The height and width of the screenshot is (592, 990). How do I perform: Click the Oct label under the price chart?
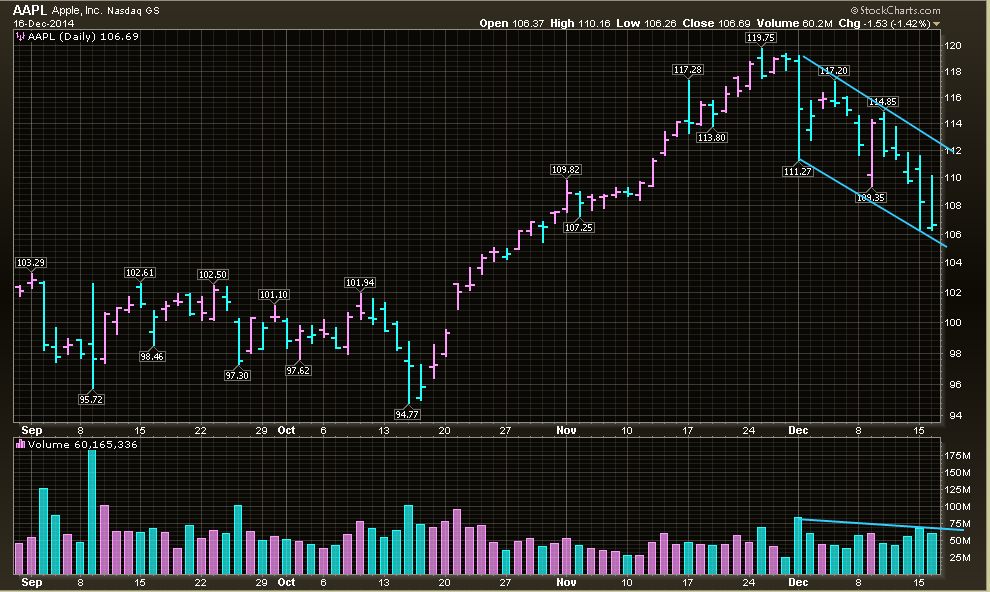[286, 430]
